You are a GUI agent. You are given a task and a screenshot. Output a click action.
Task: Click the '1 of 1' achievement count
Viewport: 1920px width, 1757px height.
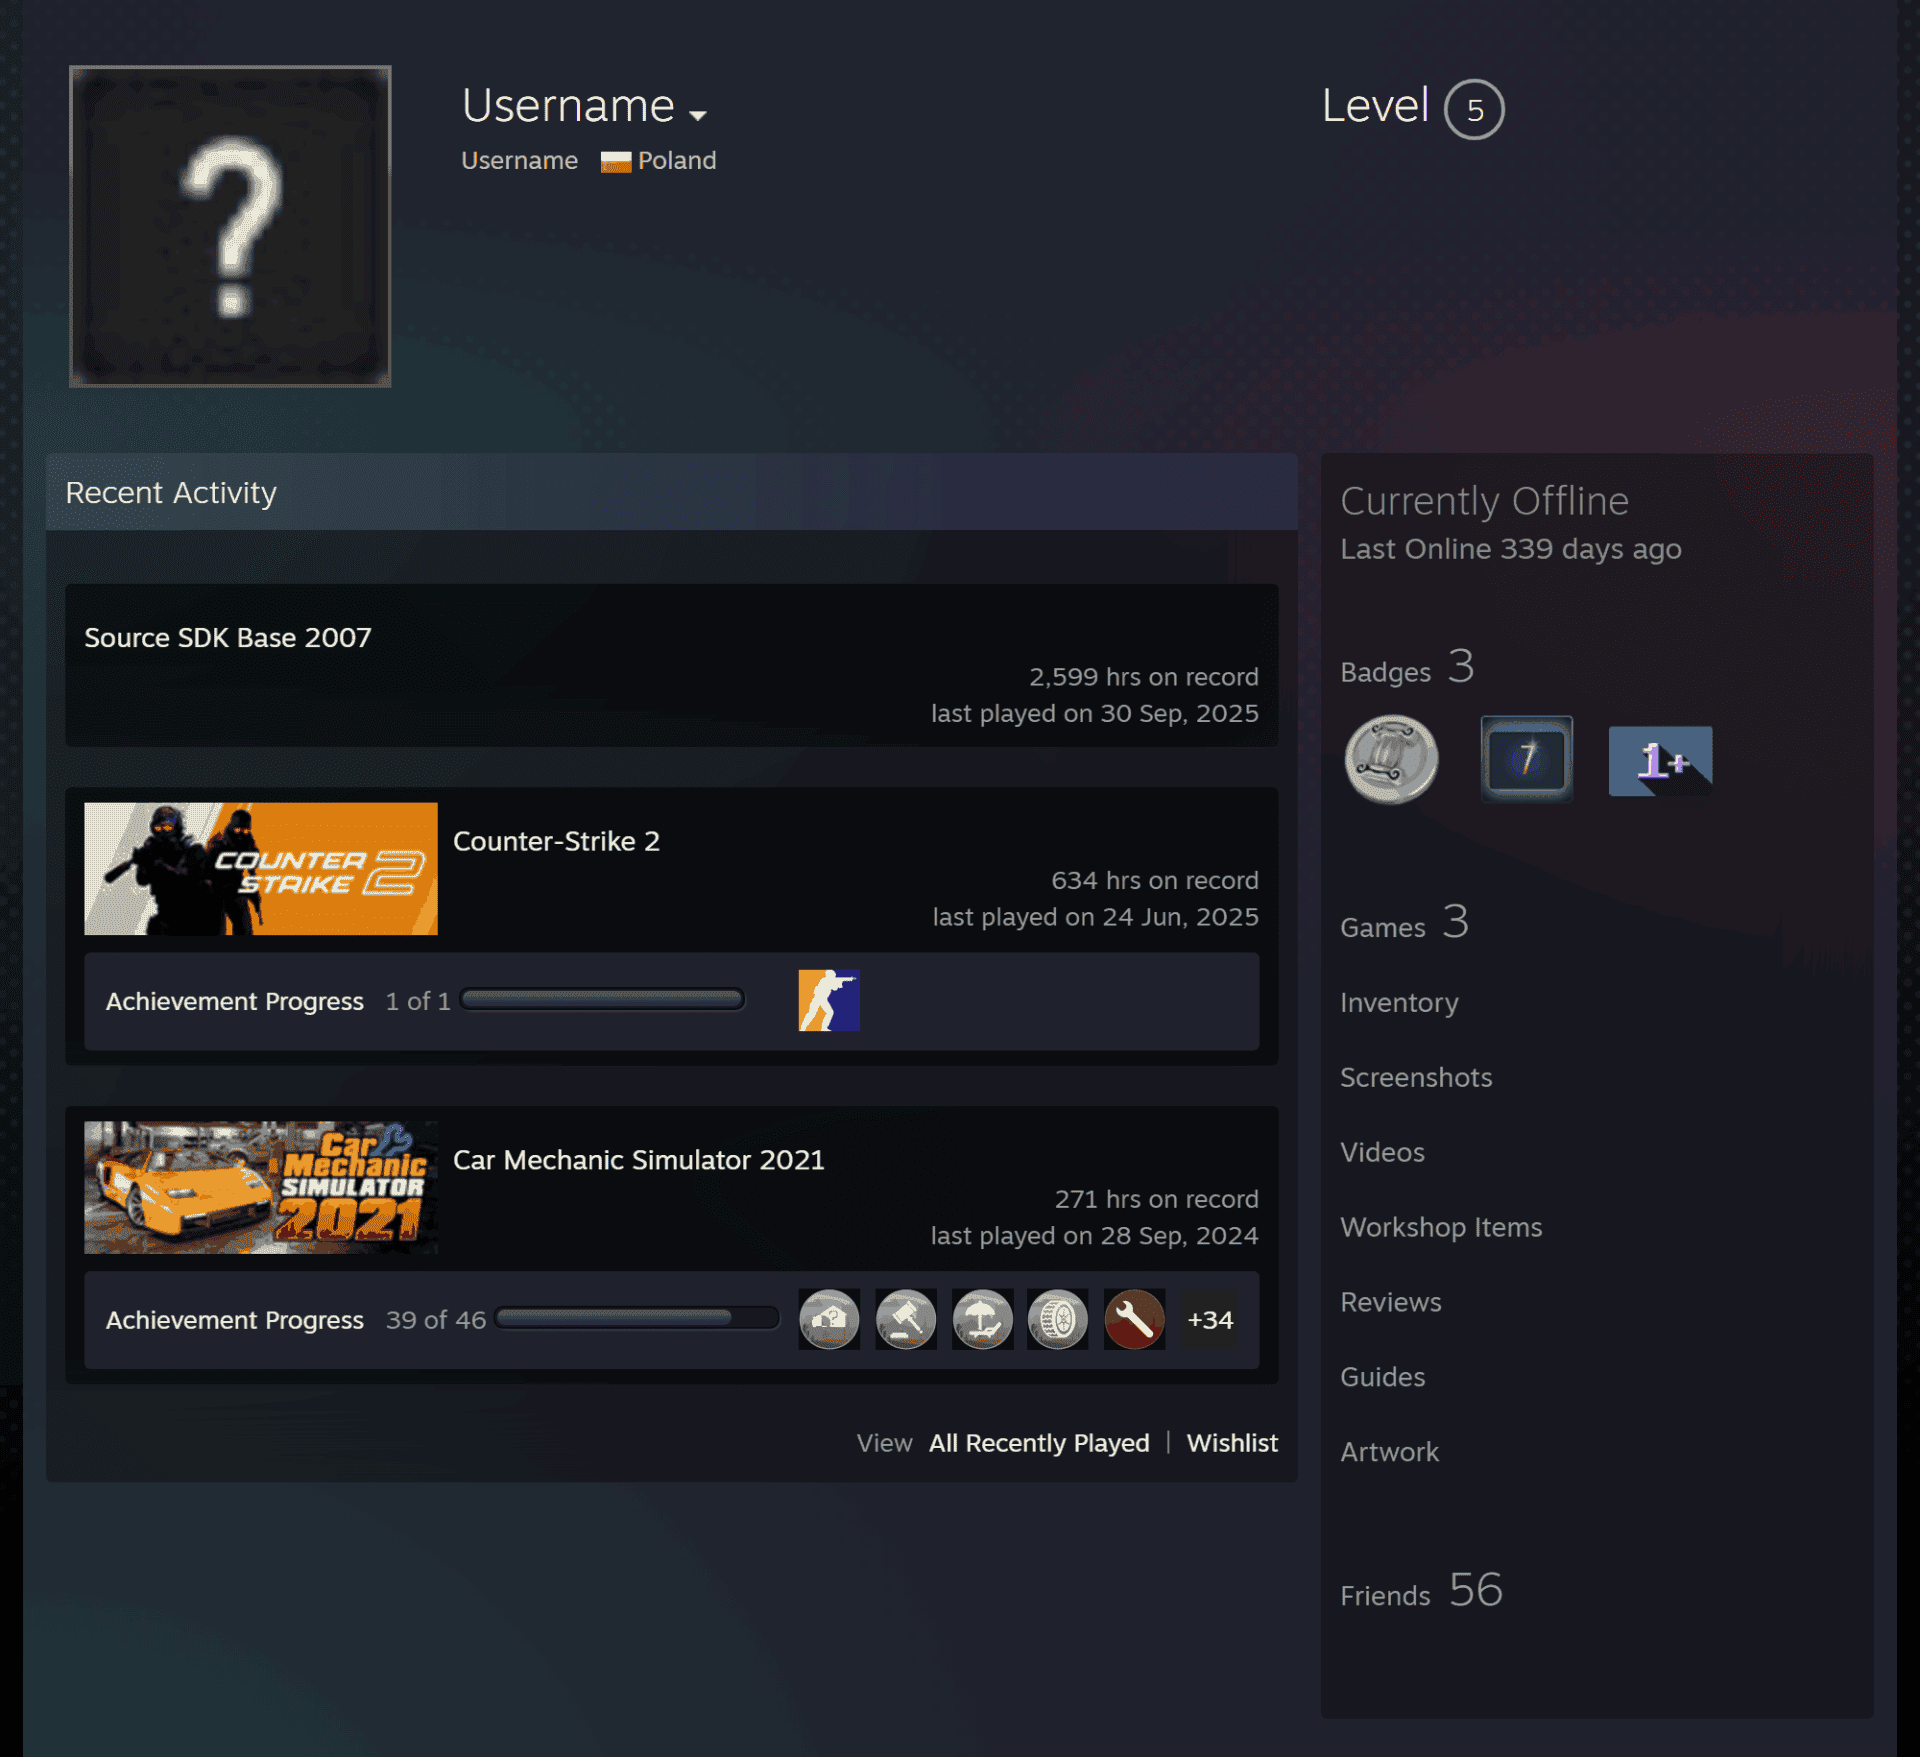click(418, 1000)
